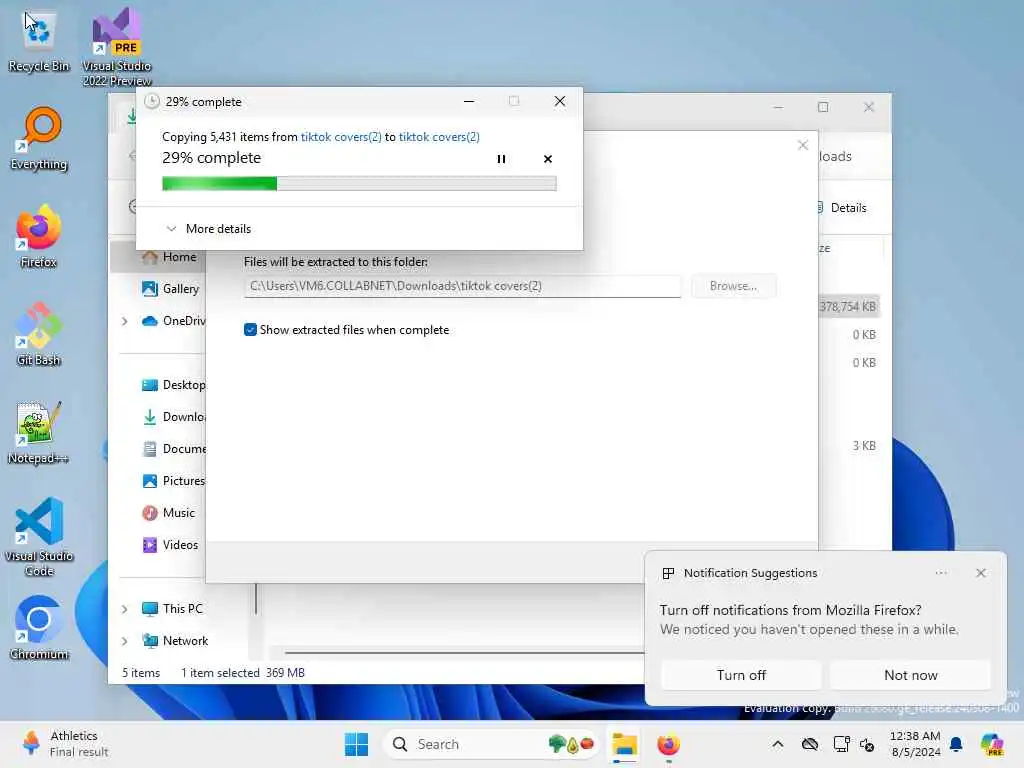The width and height of the screenshot is (1024, 768).
Task: Expand the This PC tree node
Action: [x=125, y=609]
